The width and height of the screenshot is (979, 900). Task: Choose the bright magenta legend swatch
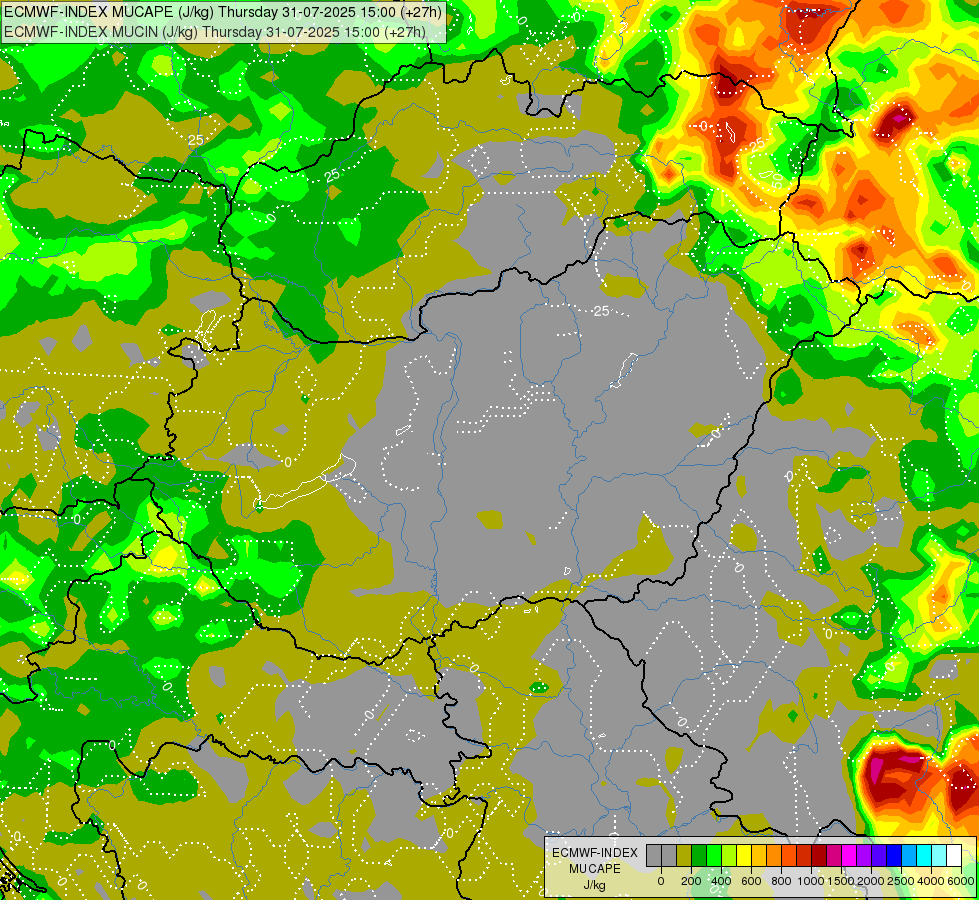[850, 855]
